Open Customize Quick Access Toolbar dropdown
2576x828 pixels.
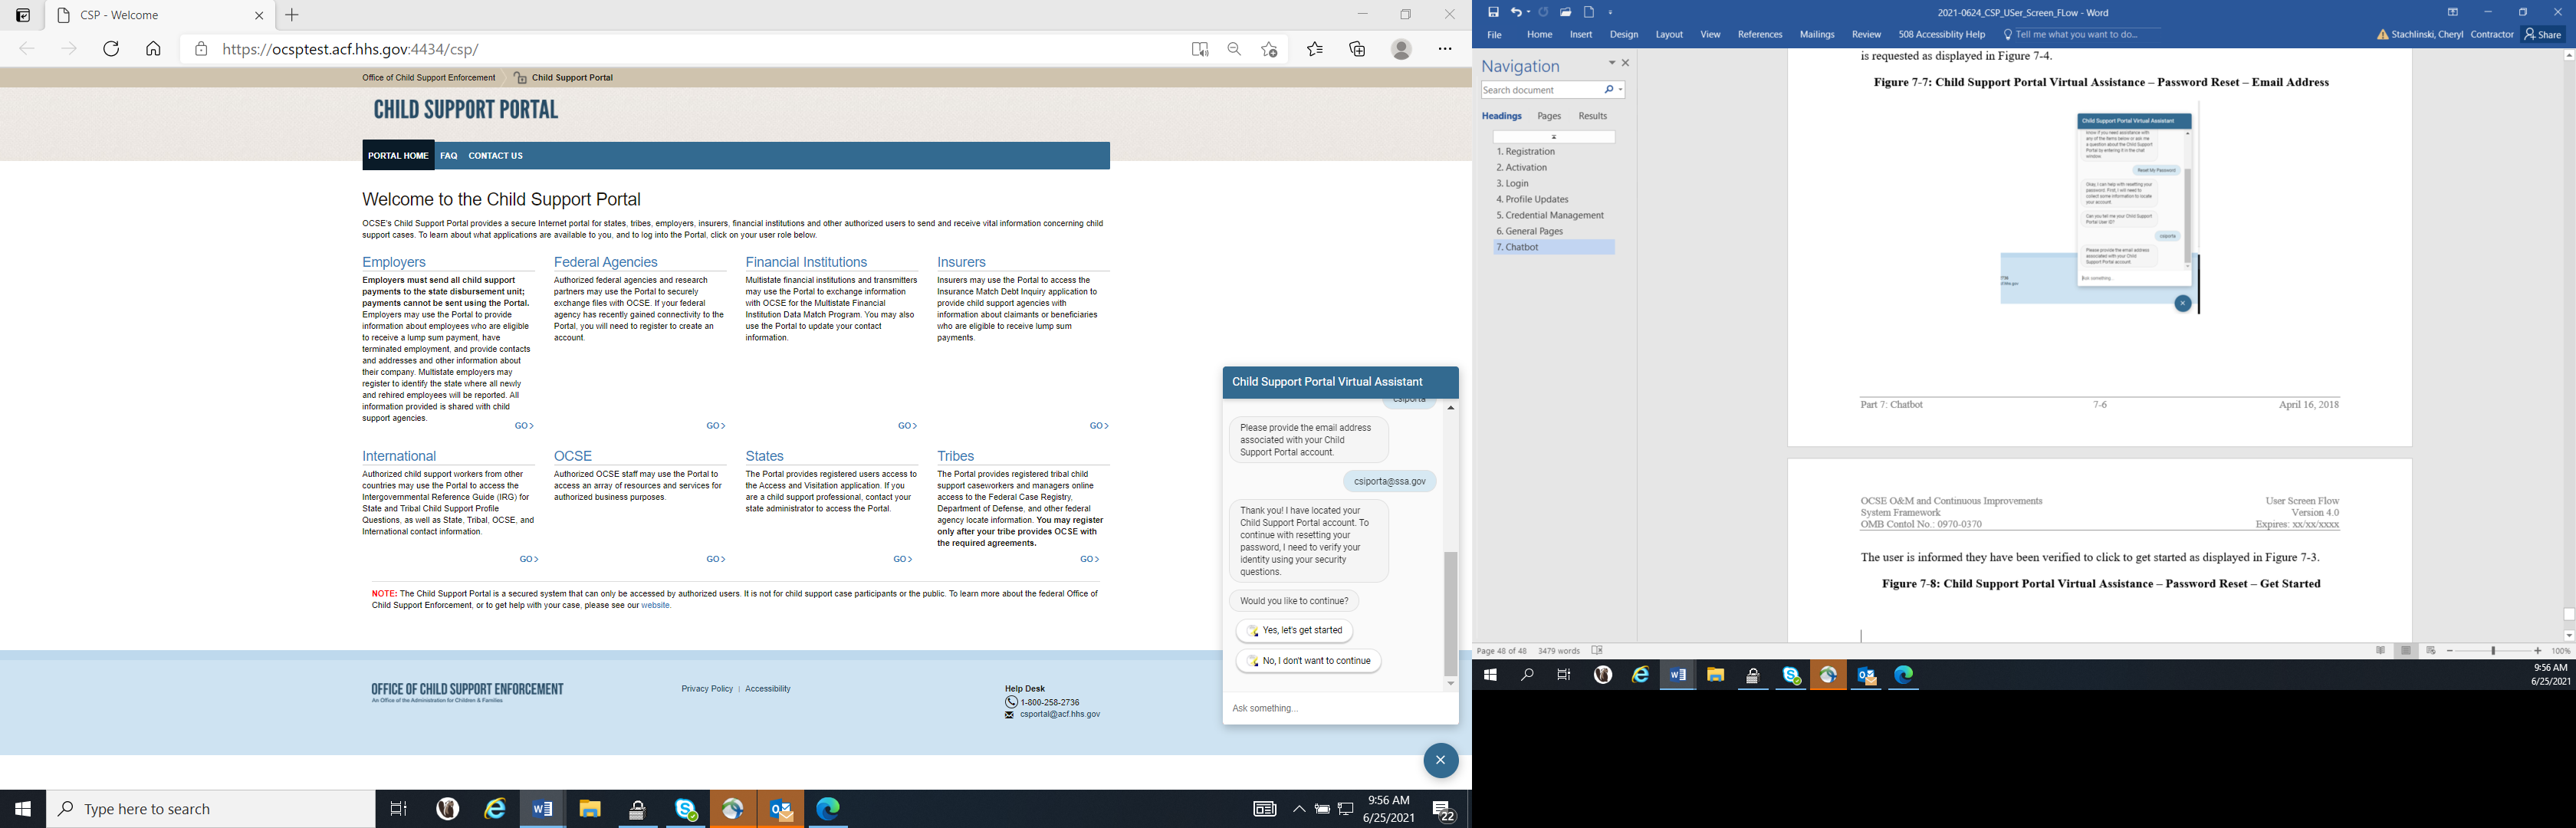pyautogui.click(x=1611, y=13)
